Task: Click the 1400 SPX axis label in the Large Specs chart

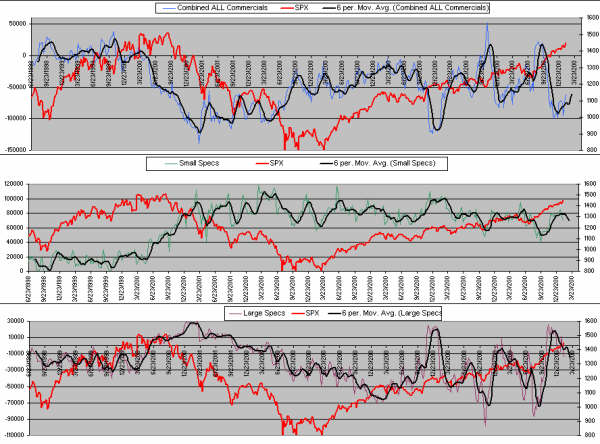Action: tap(592, 349)
